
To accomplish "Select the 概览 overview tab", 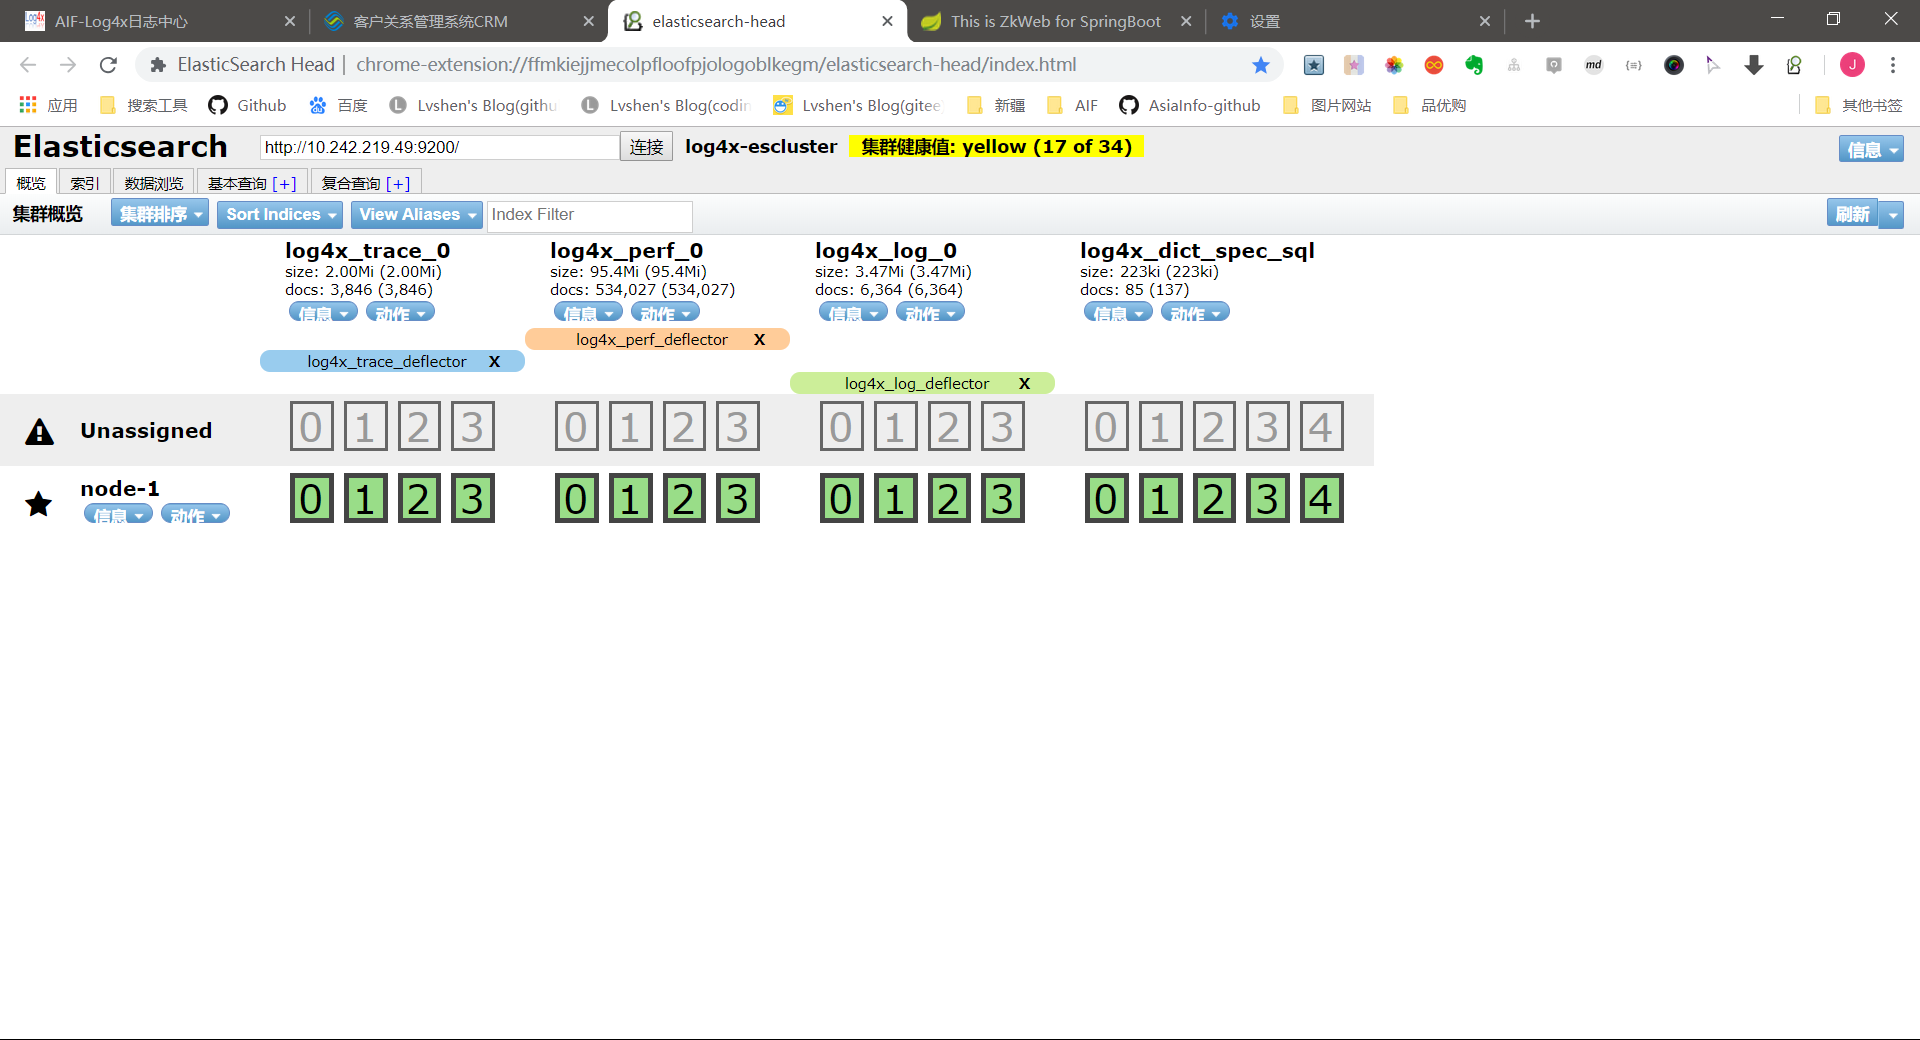I will (31, 183).
